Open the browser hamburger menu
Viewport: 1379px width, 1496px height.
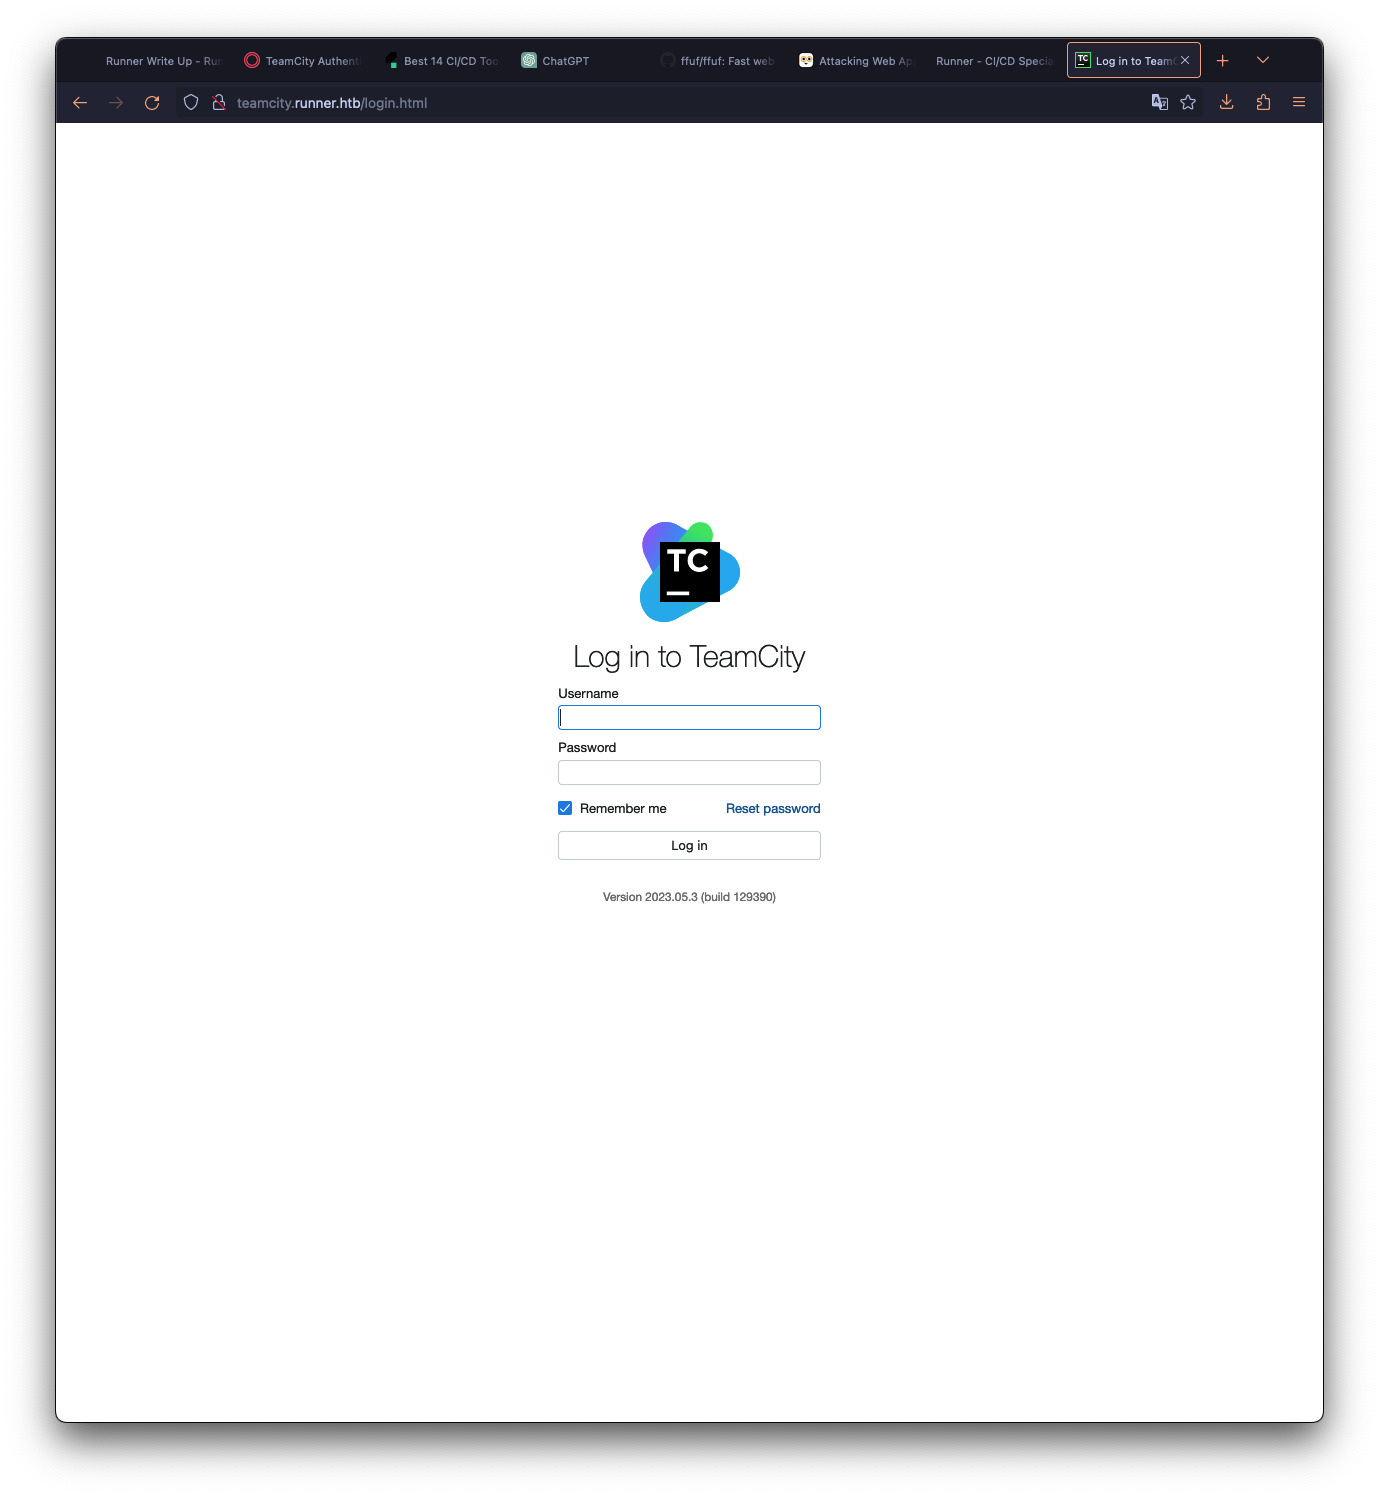click(x=1299, y=102)
